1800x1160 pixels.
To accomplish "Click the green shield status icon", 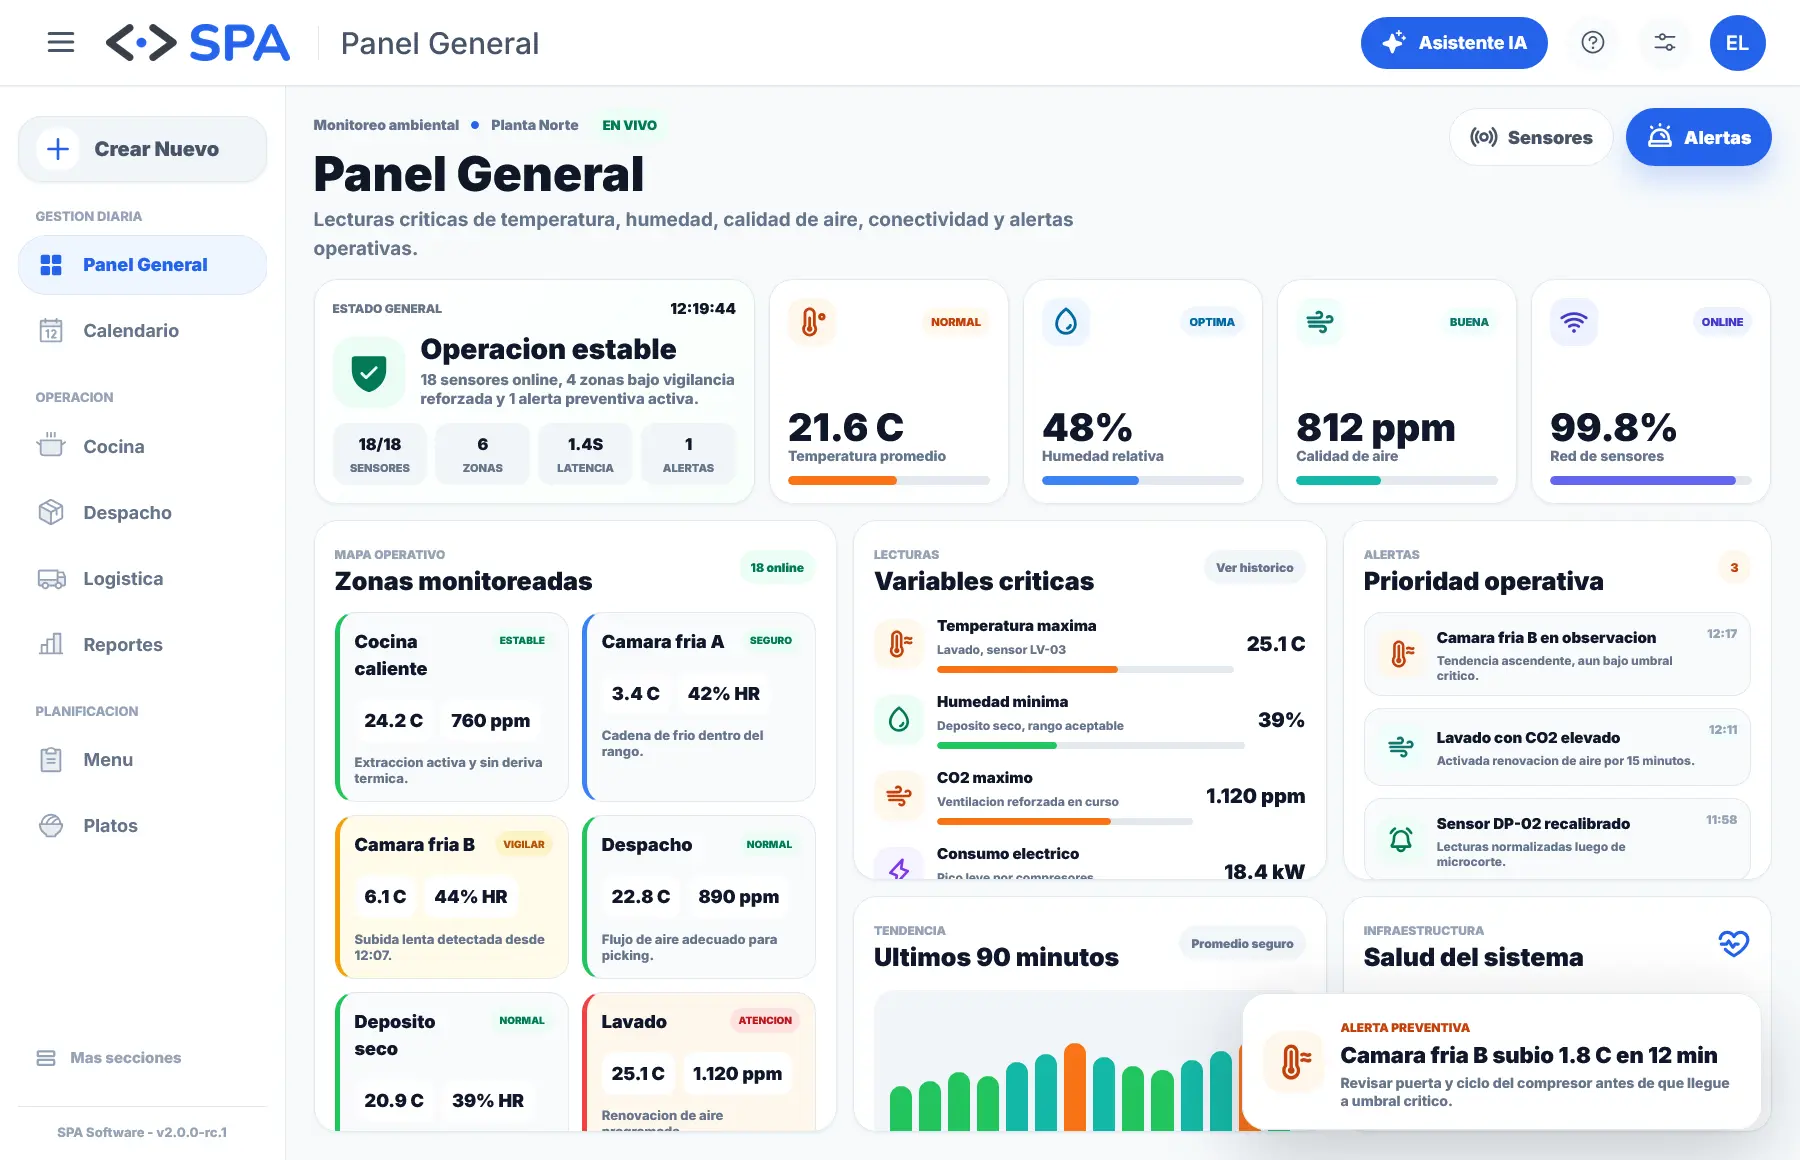I will coord(369,372).
